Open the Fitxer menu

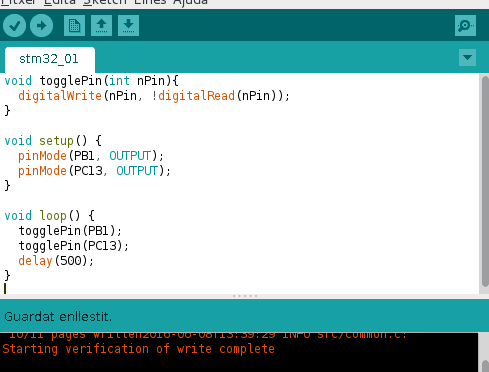pos(18,3)
